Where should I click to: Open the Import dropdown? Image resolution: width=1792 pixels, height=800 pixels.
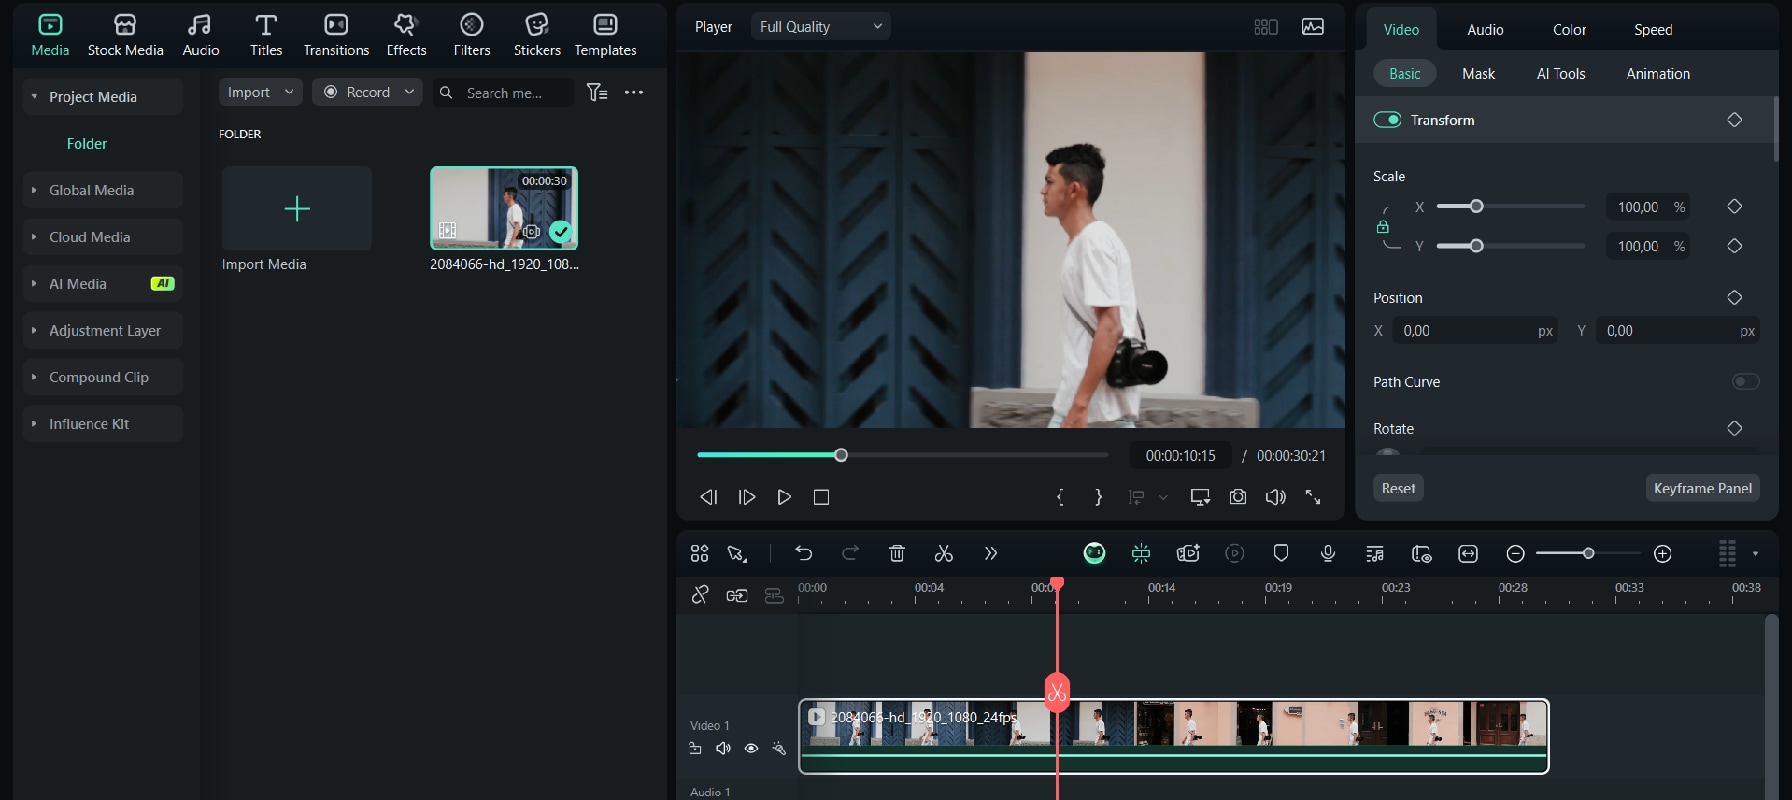[260, 92]
